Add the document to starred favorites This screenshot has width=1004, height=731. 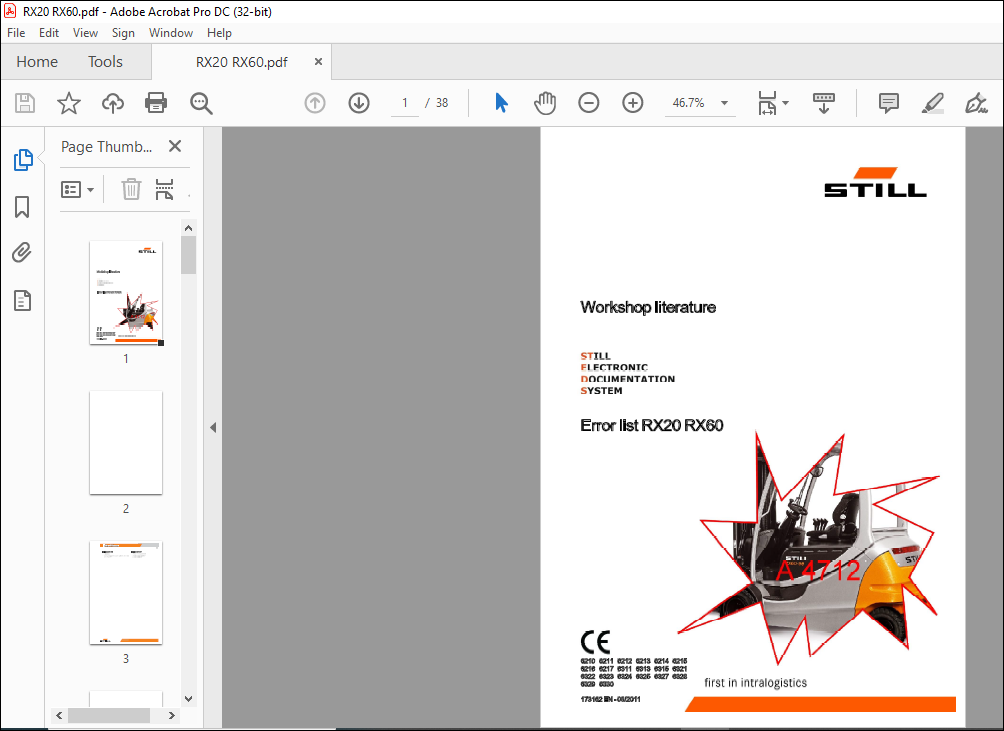pyautogui.click(x=69, y=103)
